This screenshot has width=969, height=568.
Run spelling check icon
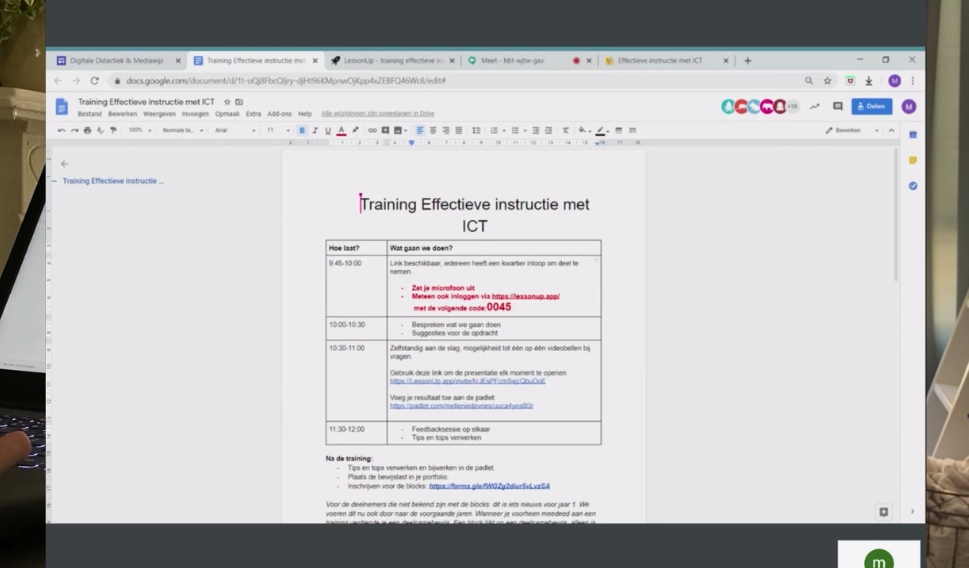[x=100, y=130]
